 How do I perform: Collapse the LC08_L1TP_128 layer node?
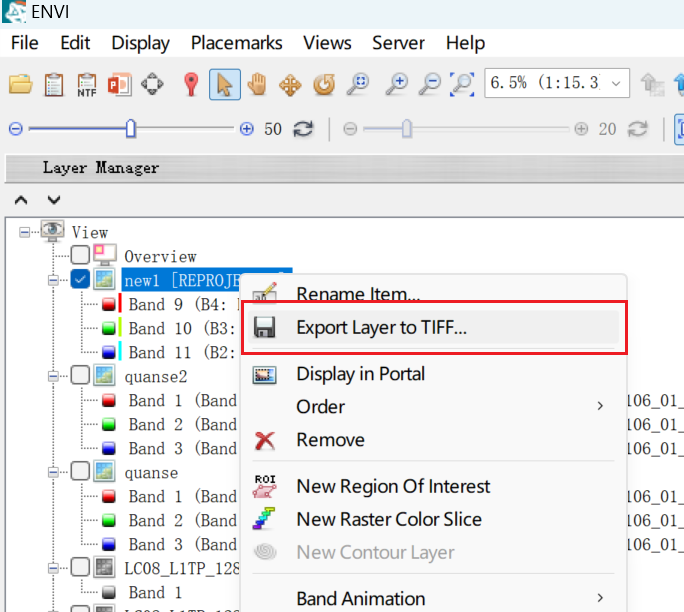pos(53,568)
